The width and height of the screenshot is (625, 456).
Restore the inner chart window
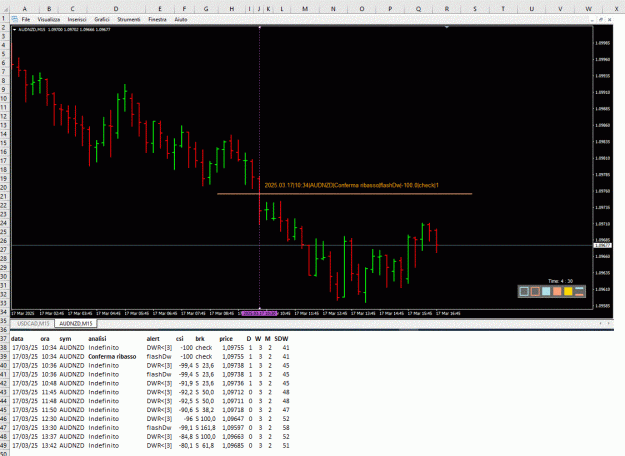point(601,20)
